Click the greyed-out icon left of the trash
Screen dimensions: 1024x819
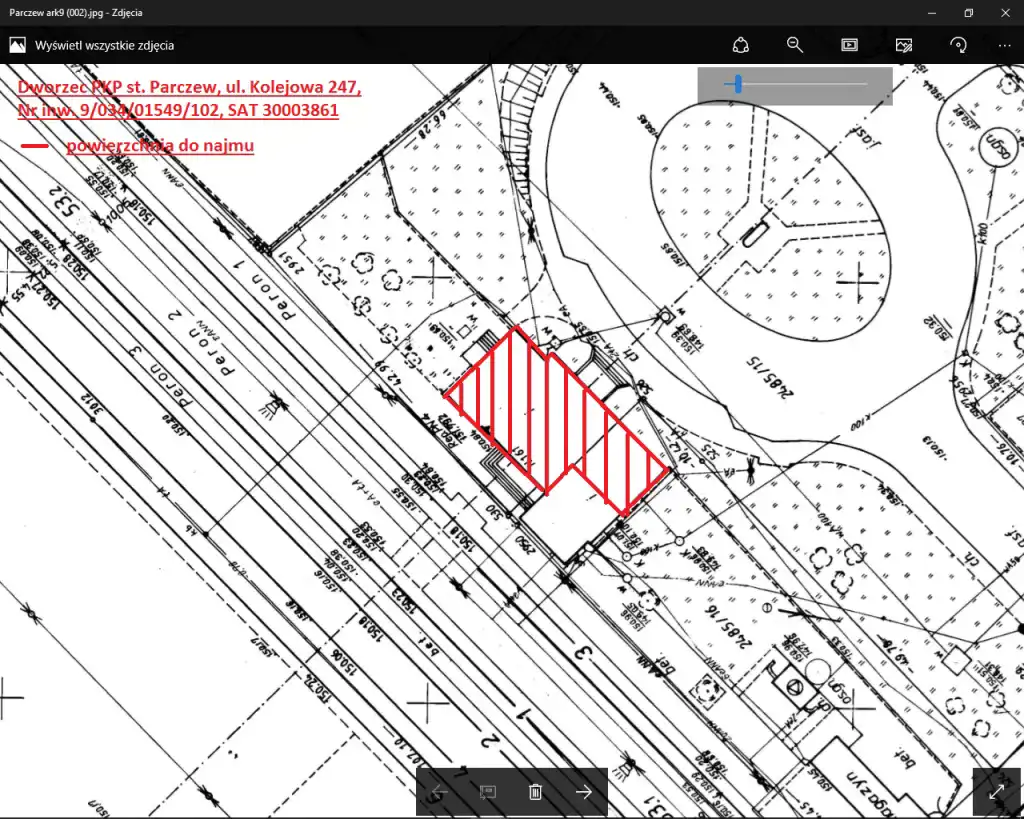pos(487,792)
